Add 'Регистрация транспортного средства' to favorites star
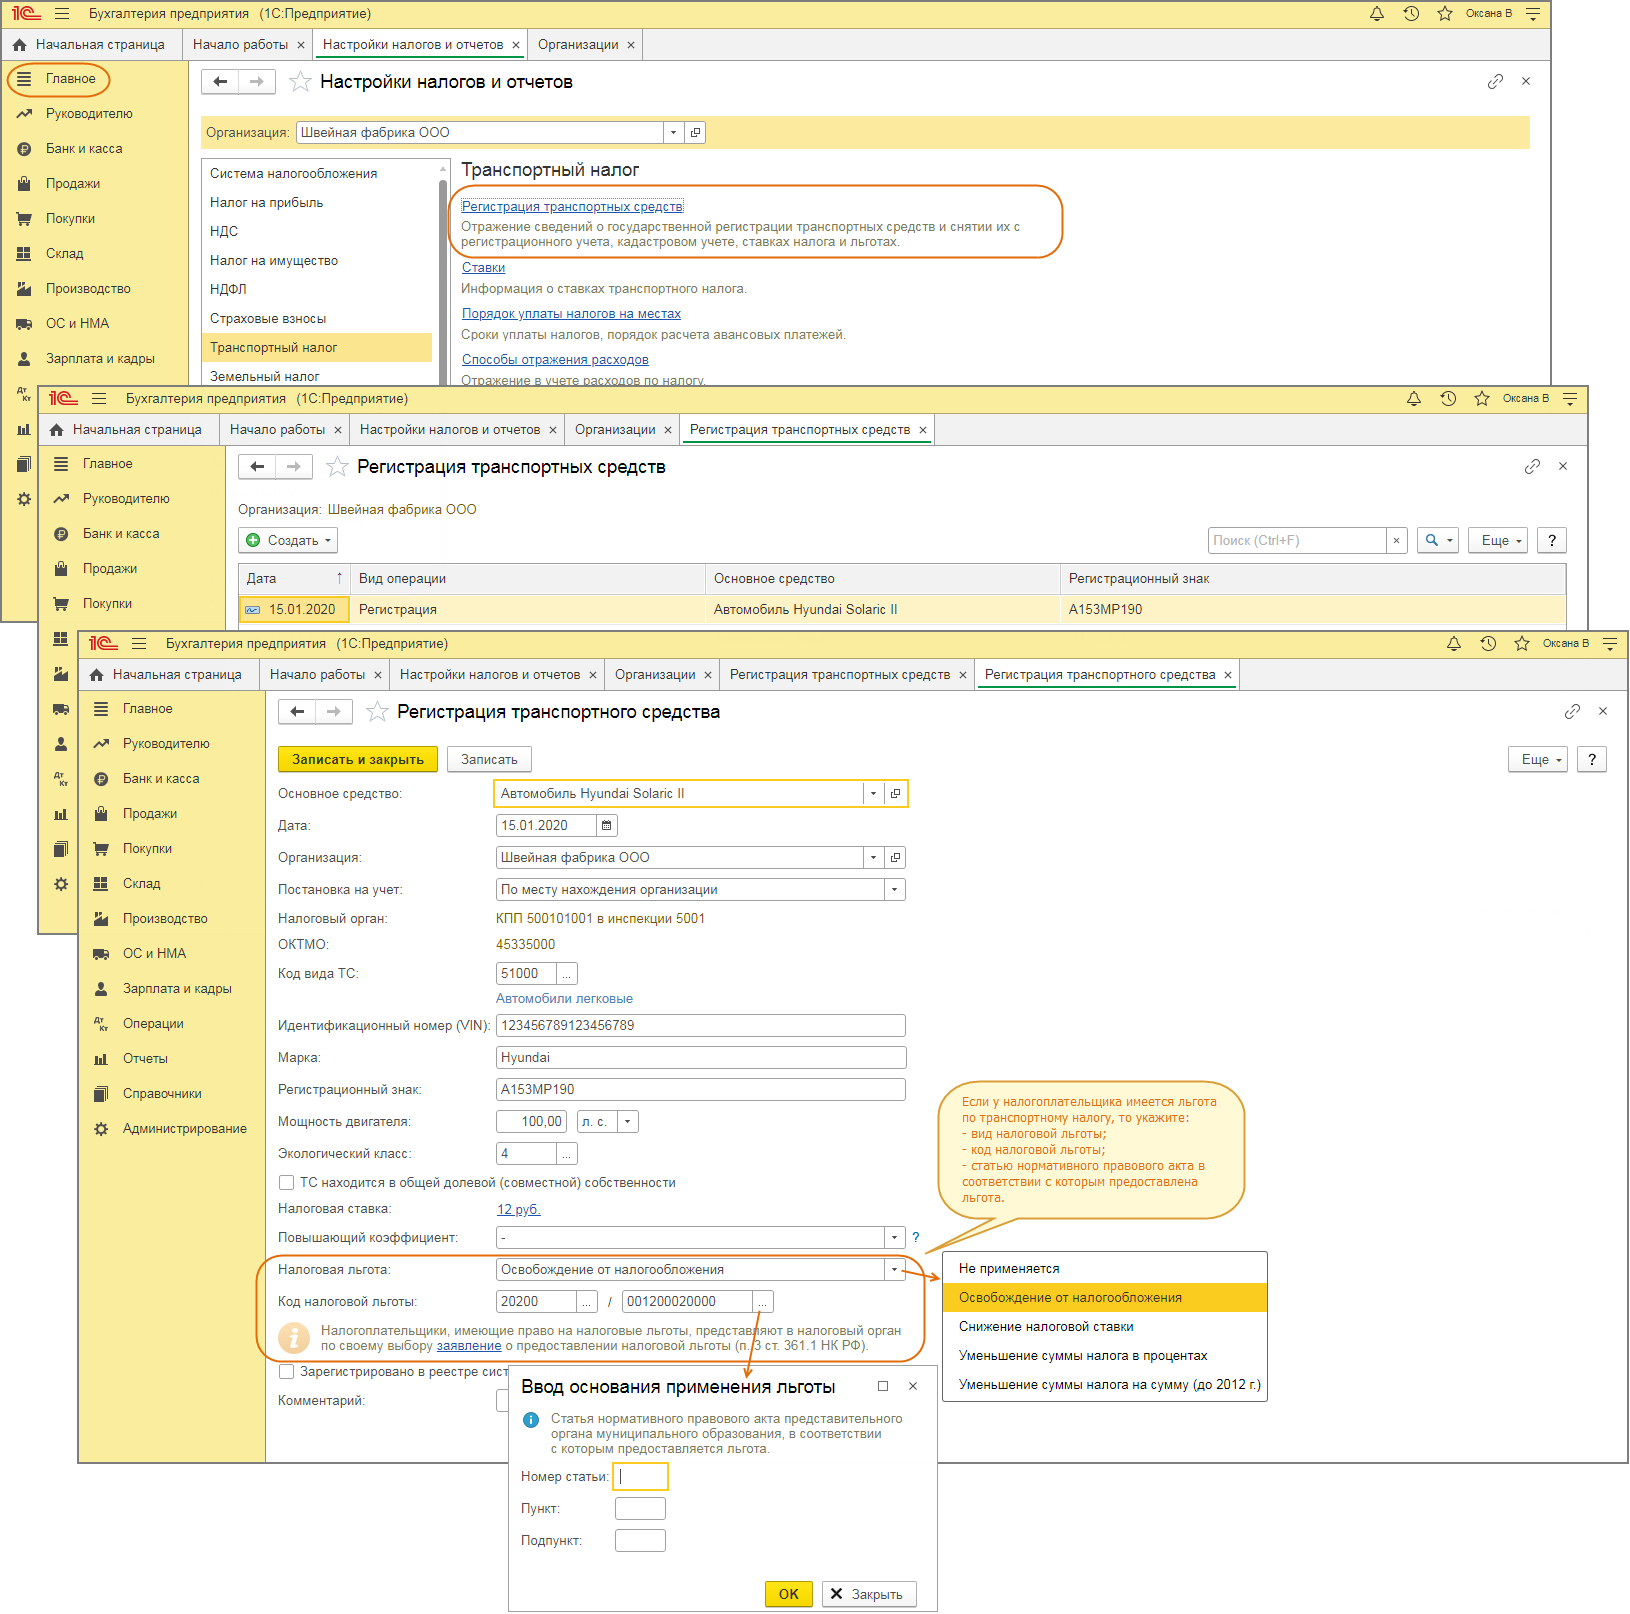 click(x=377, y=712)
